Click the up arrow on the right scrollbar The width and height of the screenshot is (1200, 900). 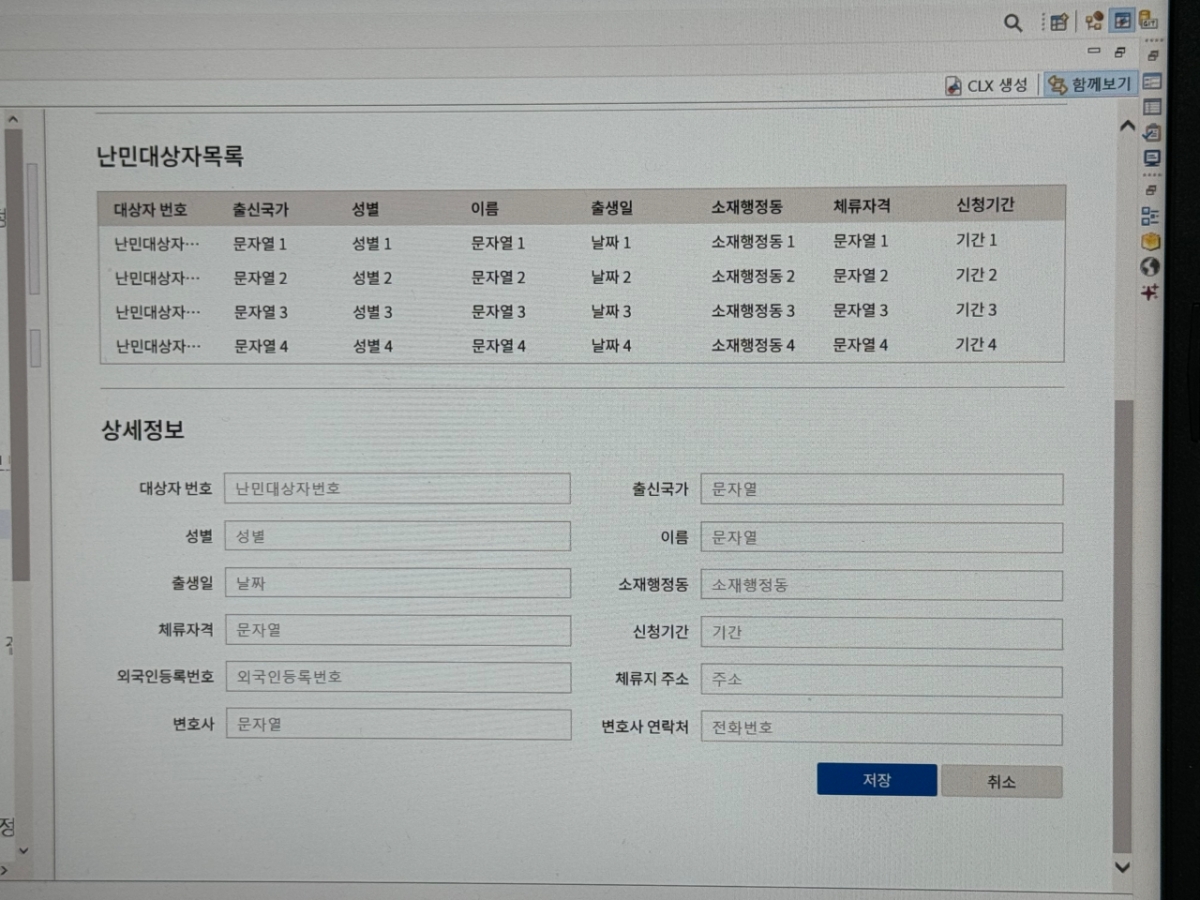pos(1127,126)
